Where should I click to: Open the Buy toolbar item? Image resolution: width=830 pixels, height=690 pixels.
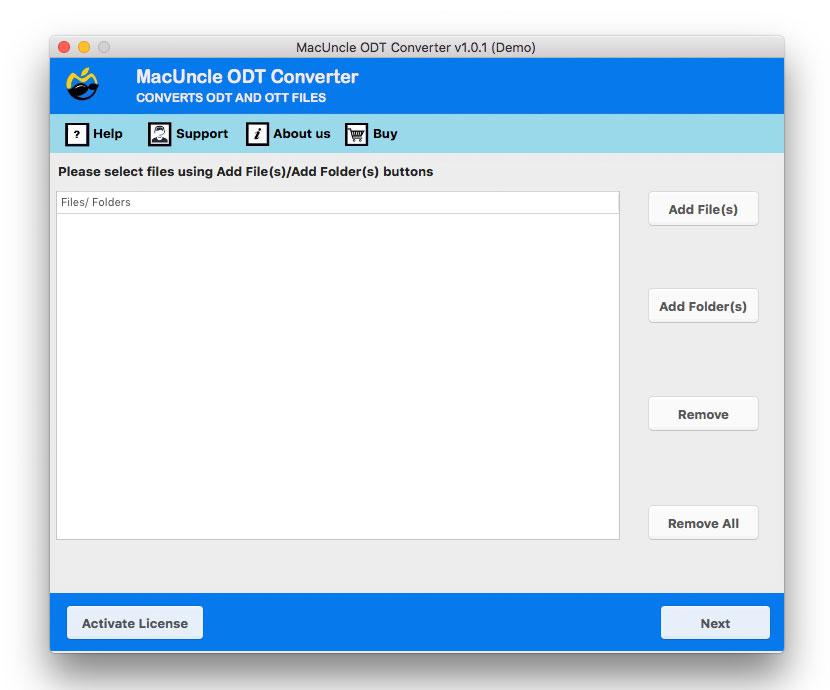pyautogui.click(x=384, y=134)
